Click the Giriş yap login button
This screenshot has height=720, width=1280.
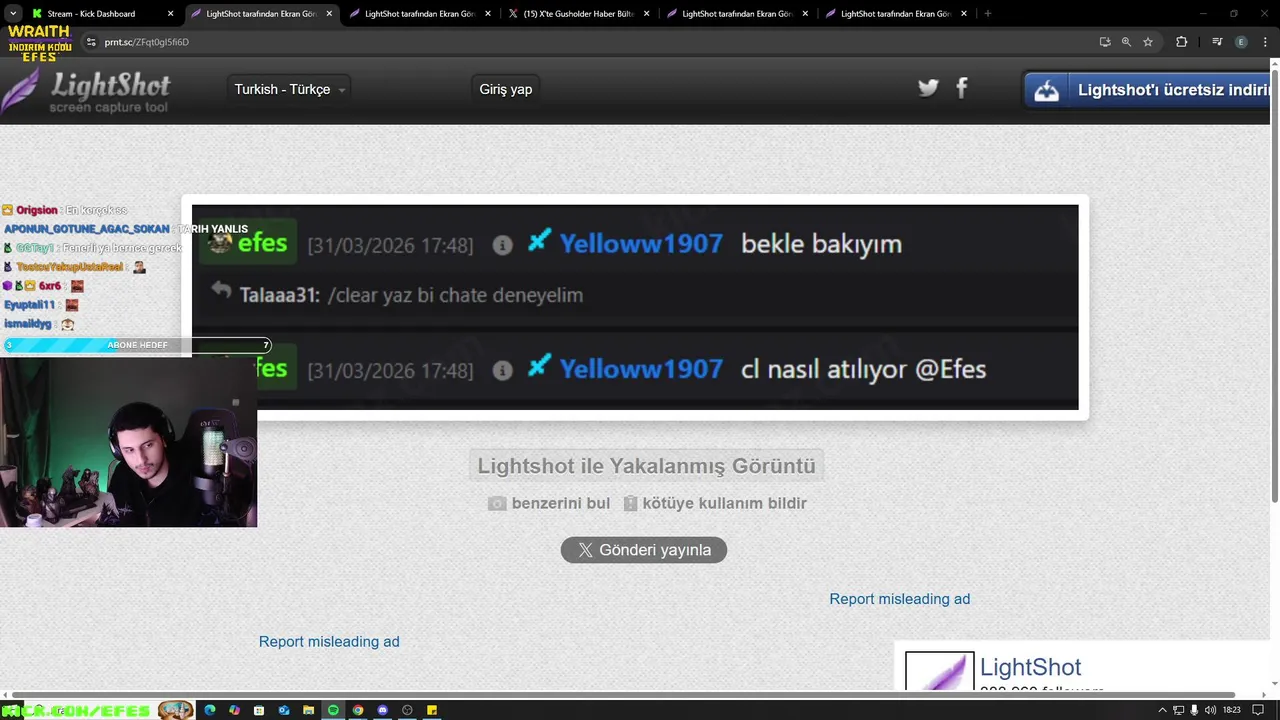tap(506, 89)
